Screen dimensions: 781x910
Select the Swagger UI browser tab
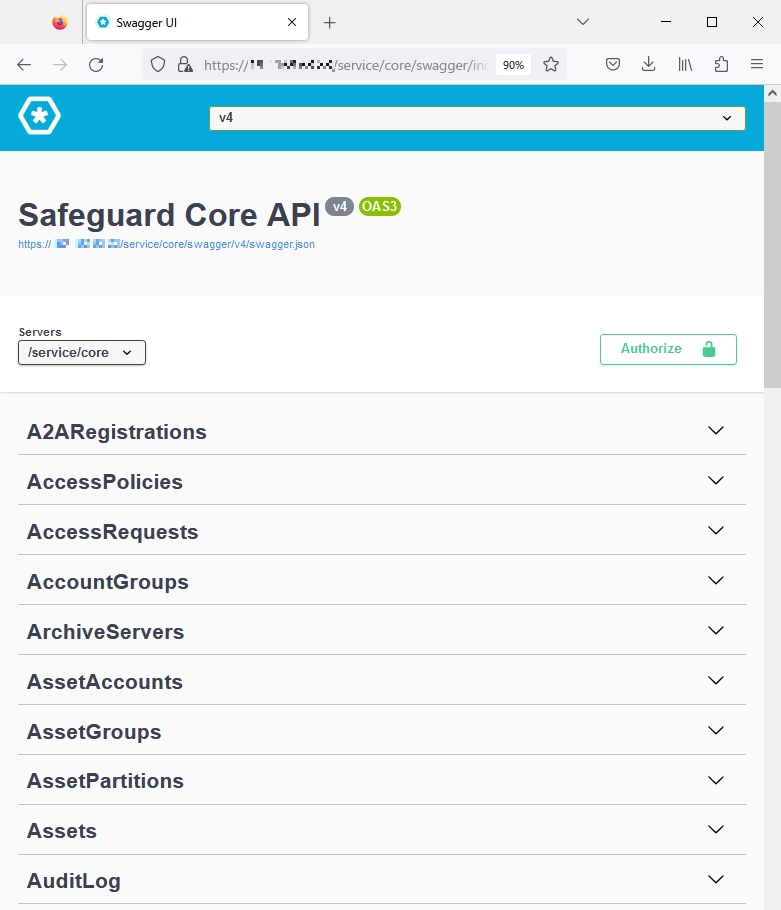point(197,23)
